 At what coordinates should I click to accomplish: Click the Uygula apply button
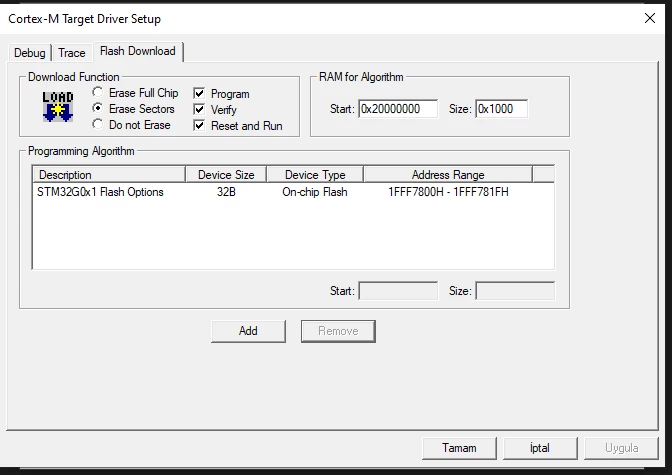[621, 448]
